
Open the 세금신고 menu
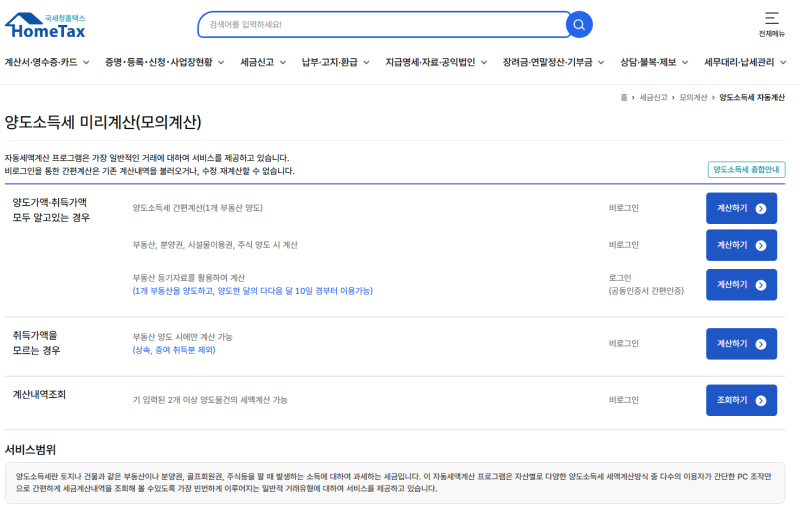[257, 62]
